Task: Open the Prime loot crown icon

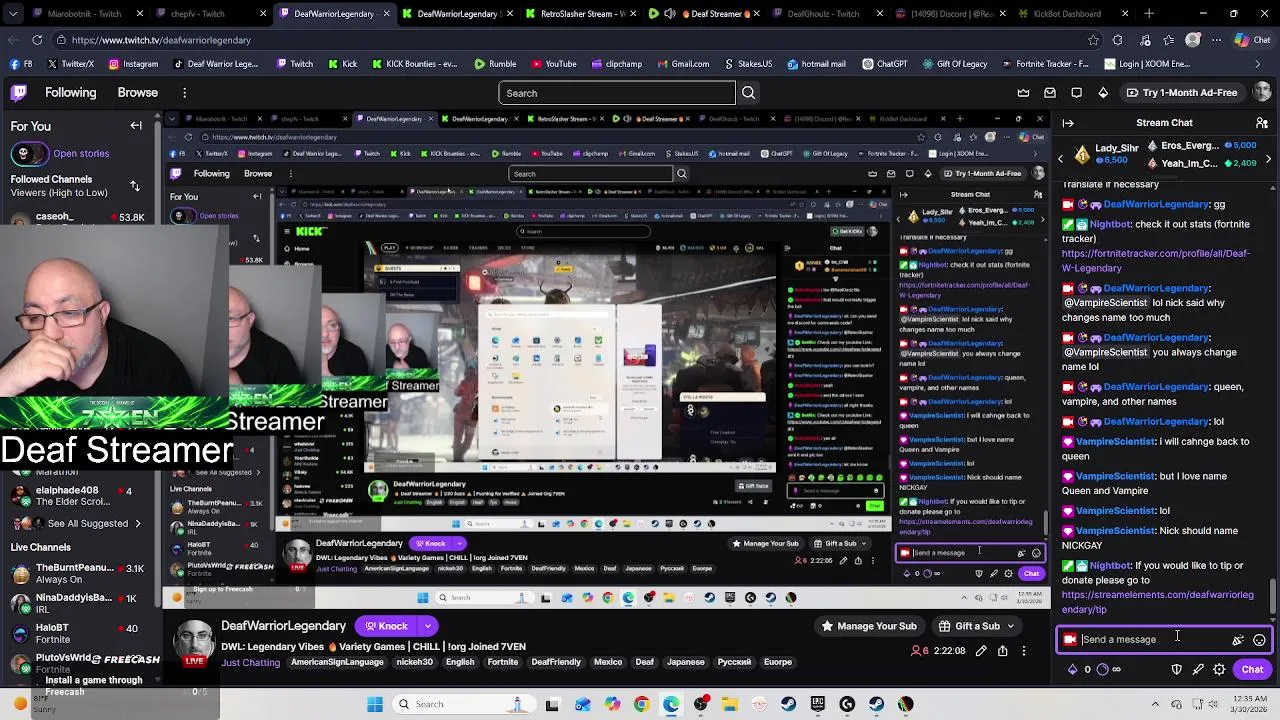Action: (x=1023, y=93)
